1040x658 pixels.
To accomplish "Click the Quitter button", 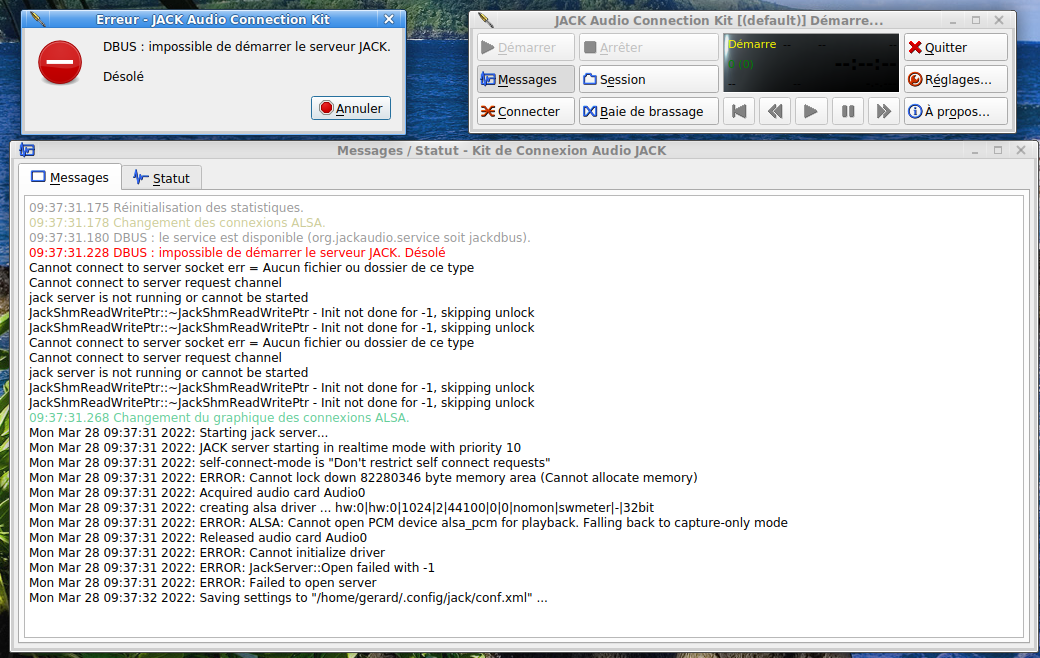I will [x=956, y=47].
